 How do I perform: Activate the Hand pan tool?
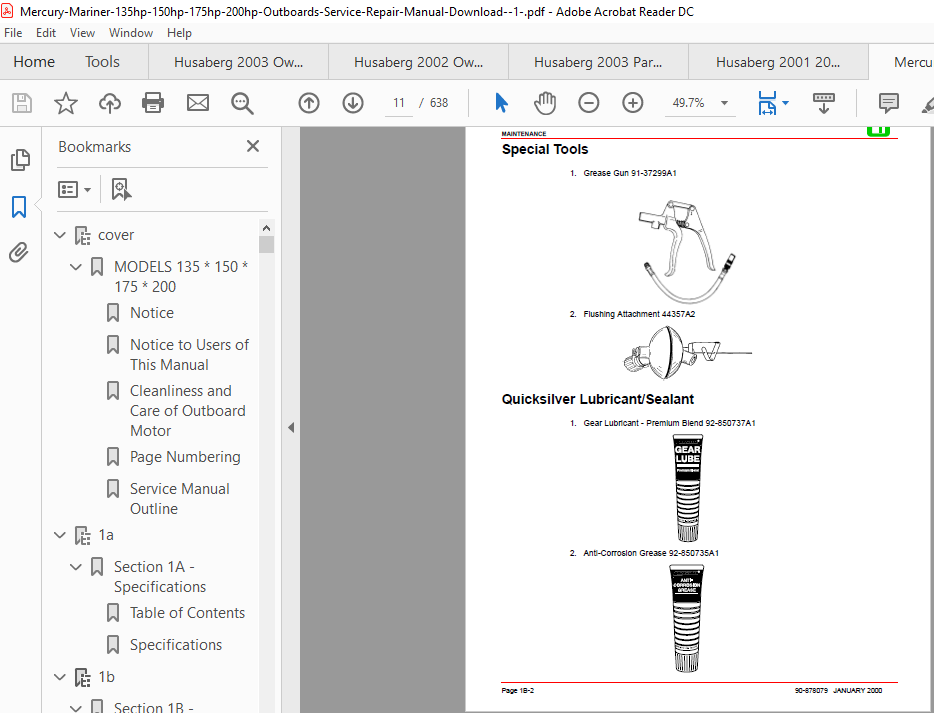point(544,103)
